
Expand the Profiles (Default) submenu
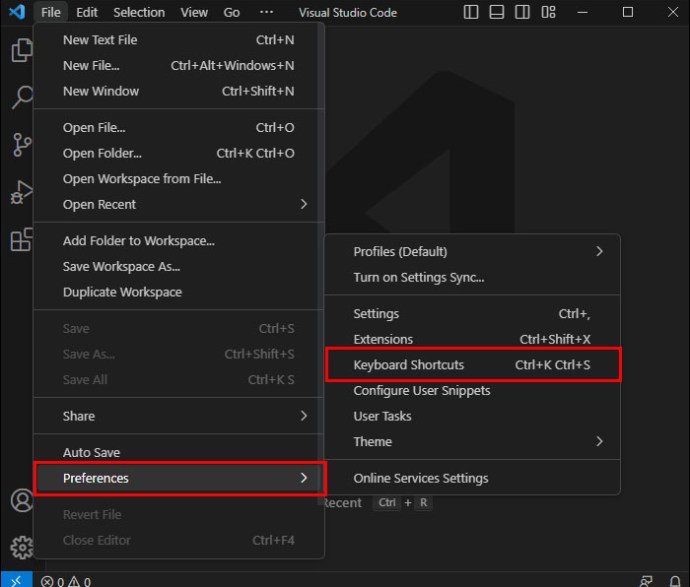(473, 252)
